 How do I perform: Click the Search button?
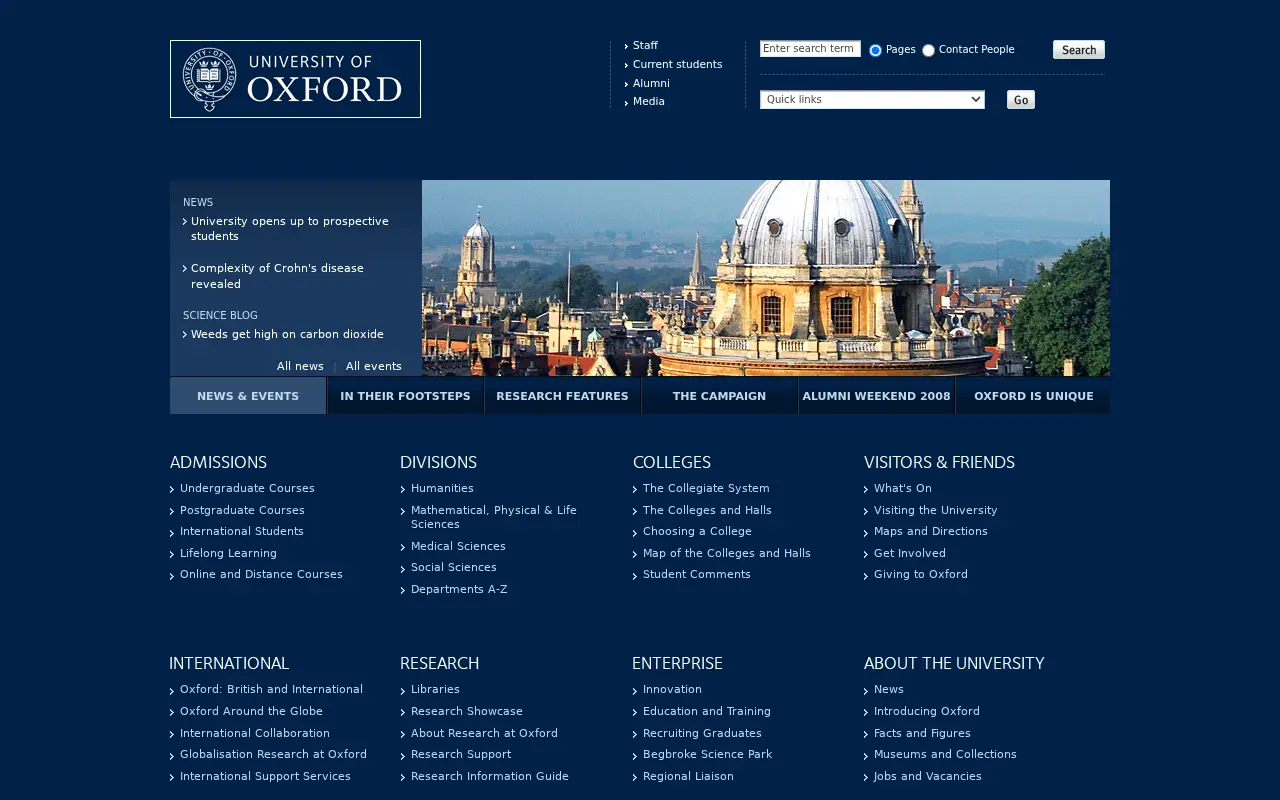pos(1079,49)
